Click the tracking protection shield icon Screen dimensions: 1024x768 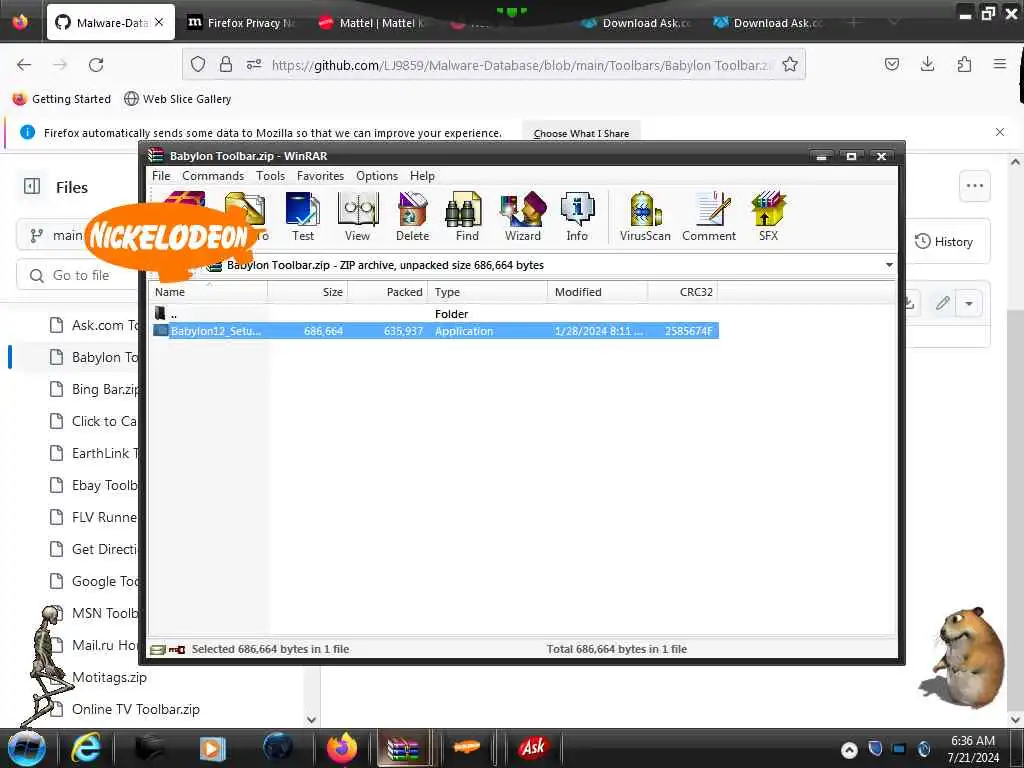[198, 65]
